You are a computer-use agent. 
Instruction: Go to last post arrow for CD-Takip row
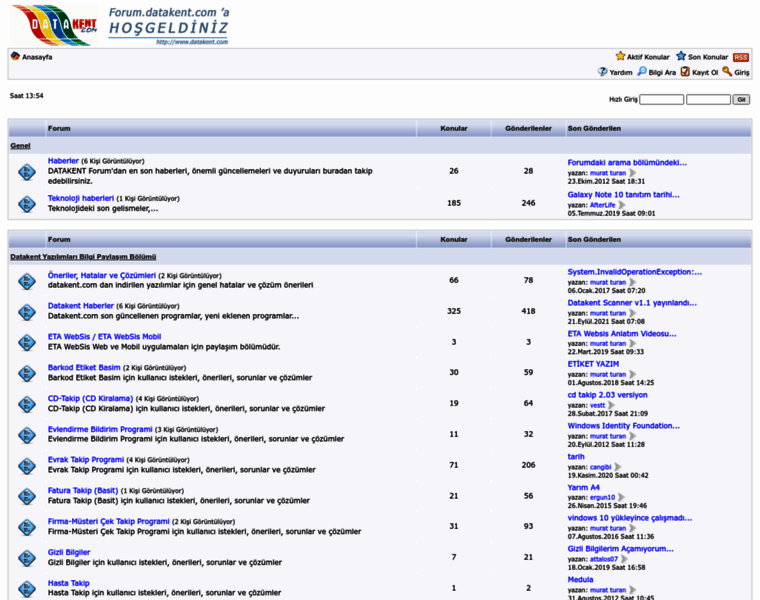tap(611, 405)
